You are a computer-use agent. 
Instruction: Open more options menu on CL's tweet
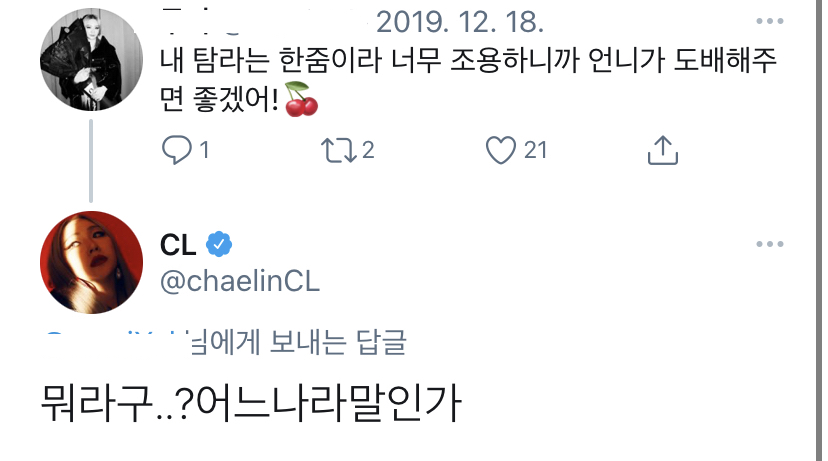(769, 244)
